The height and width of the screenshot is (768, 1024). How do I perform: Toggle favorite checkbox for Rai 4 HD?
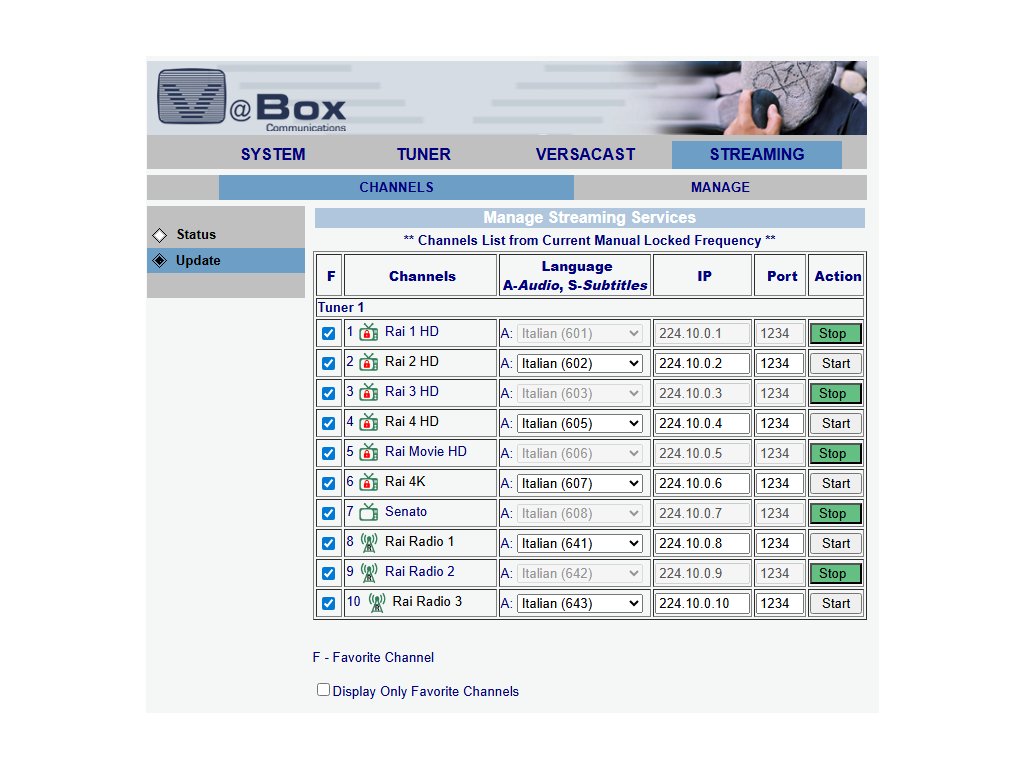coord(328,424)
